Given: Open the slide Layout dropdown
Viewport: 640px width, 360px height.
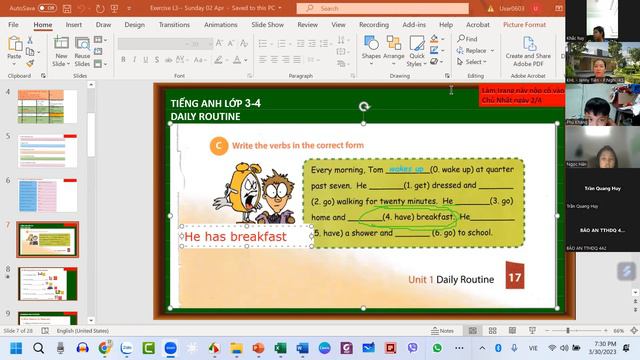Looking at the screenshot, I should coord(100,40).
